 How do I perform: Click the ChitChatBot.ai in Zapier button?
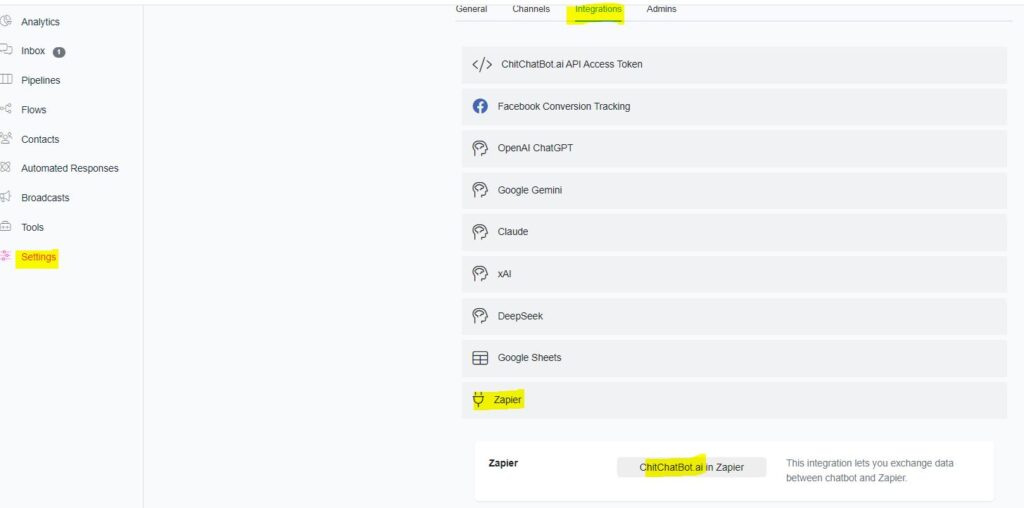point(692,467)
